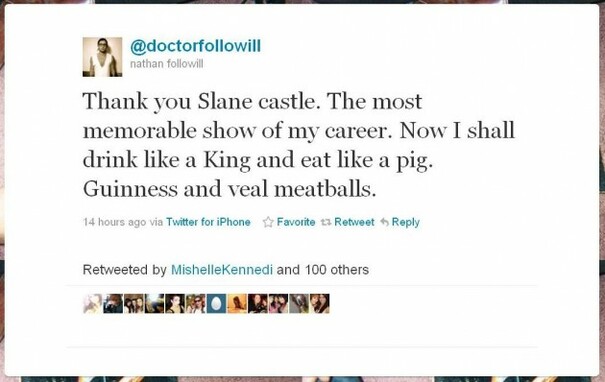
Task: Visit MishelleKennedi's profile link
Action: coord(222,269)
